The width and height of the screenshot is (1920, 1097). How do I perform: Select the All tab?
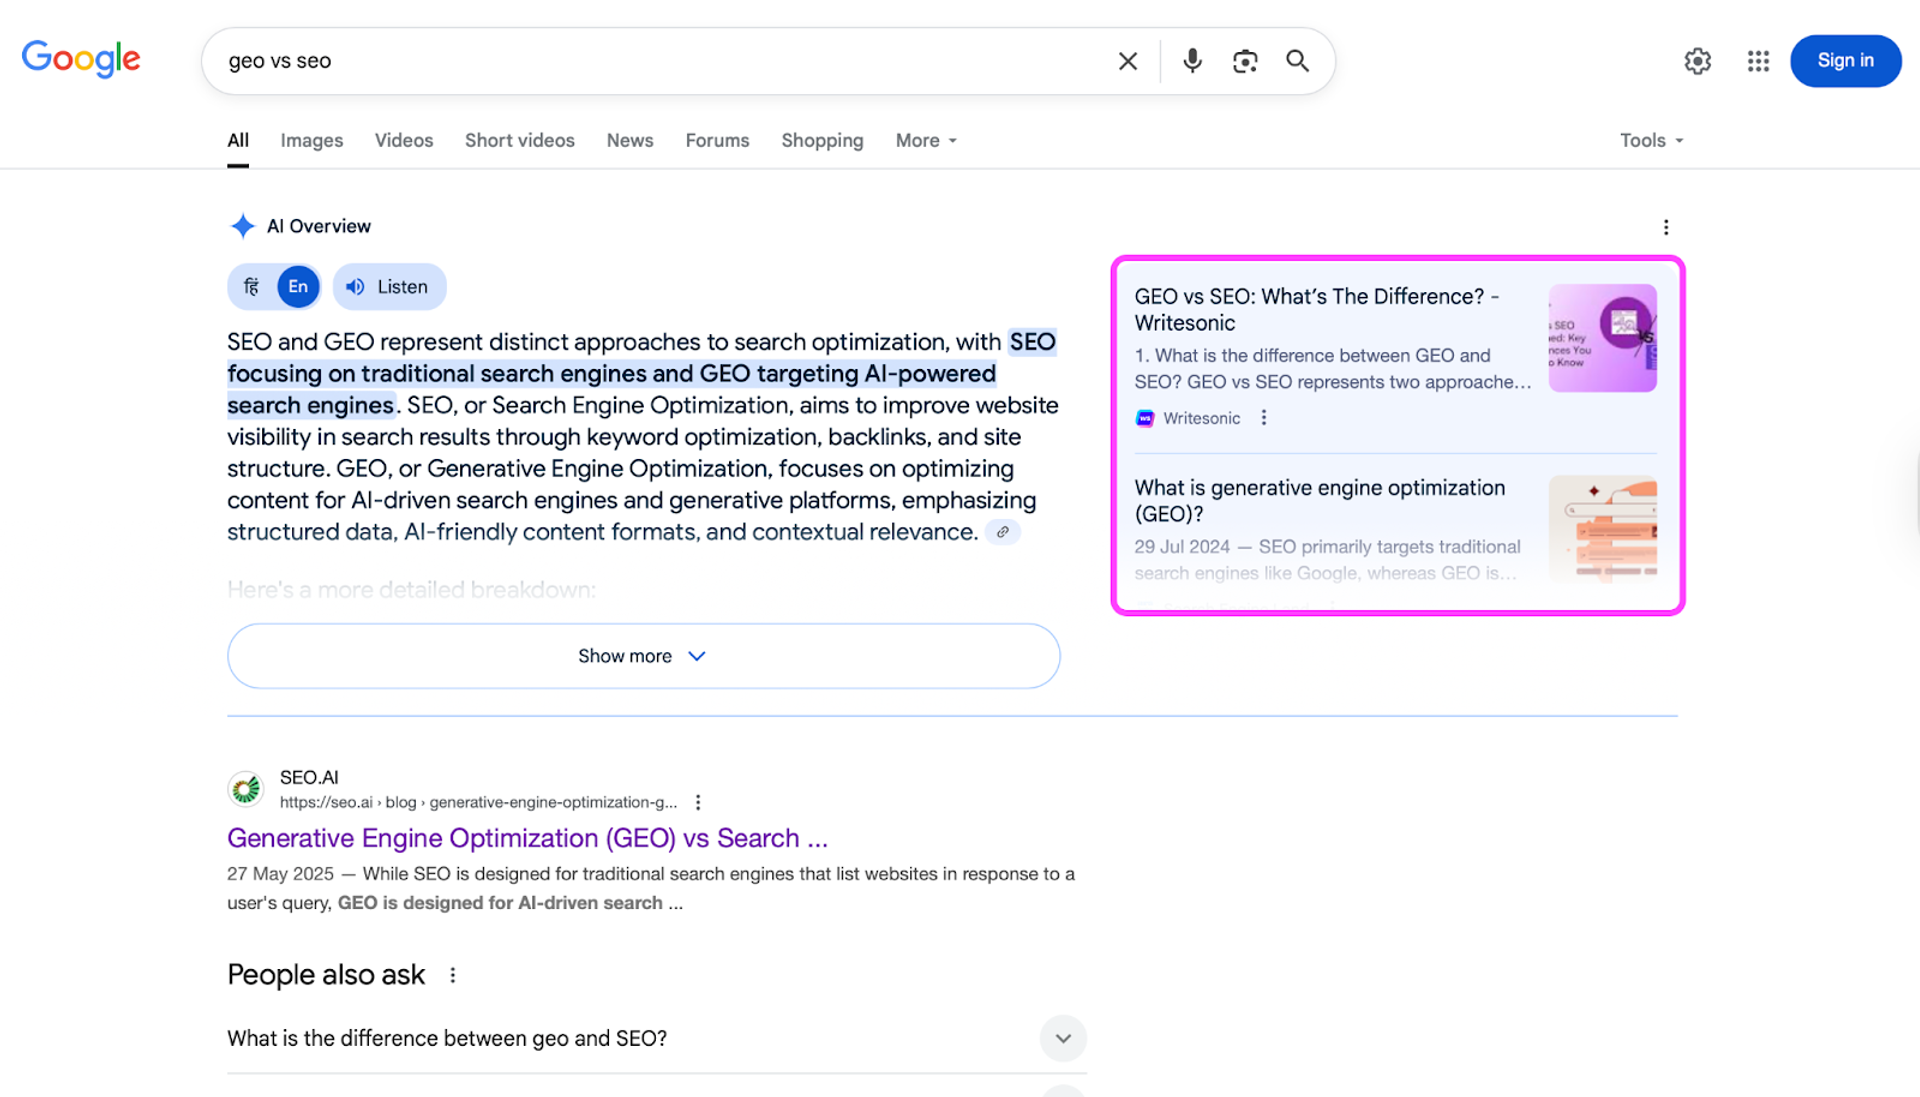point(238,140)
